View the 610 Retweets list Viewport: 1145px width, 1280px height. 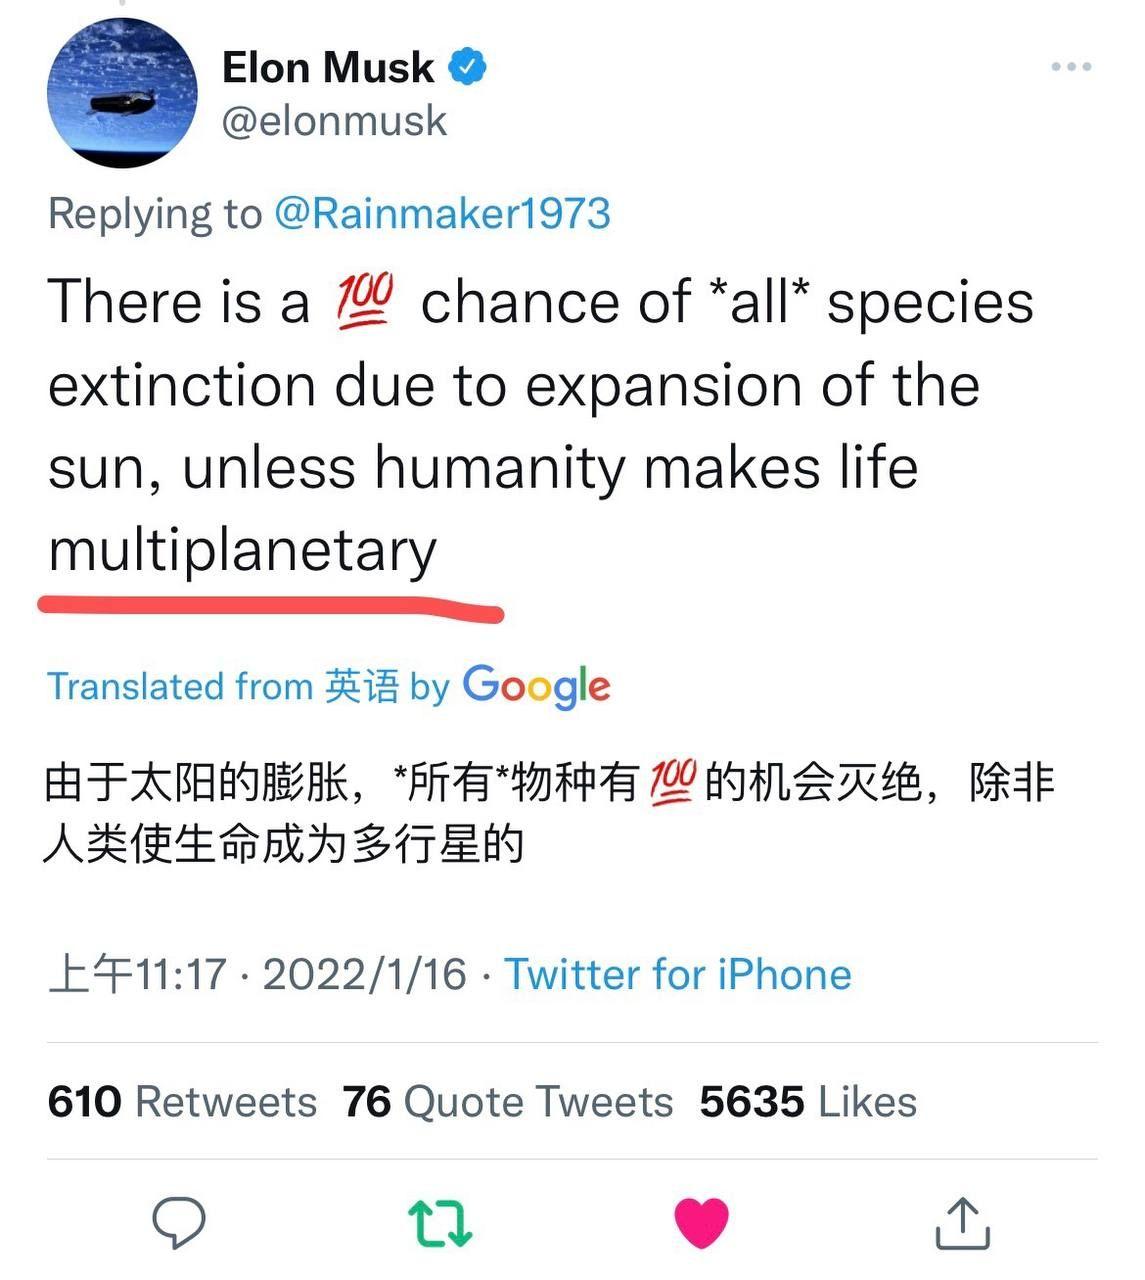click(x=183, y=1100)
